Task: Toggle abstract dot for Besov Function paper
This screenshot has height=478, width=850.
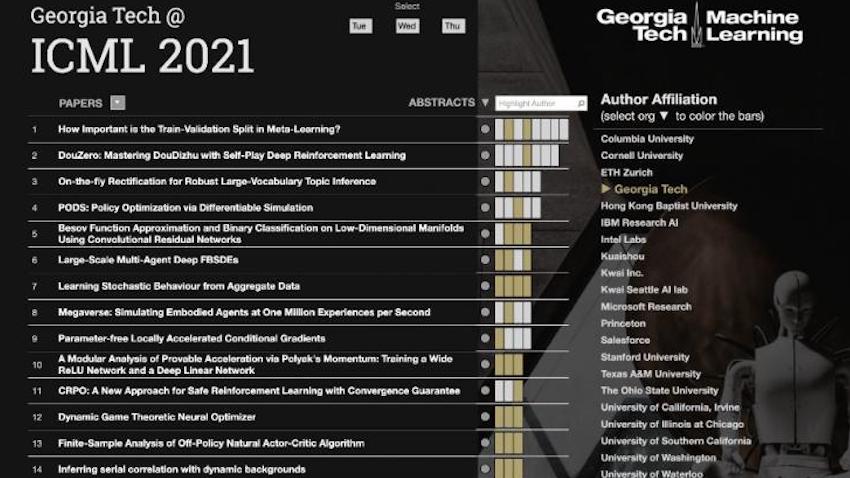Action: [485, 234]
